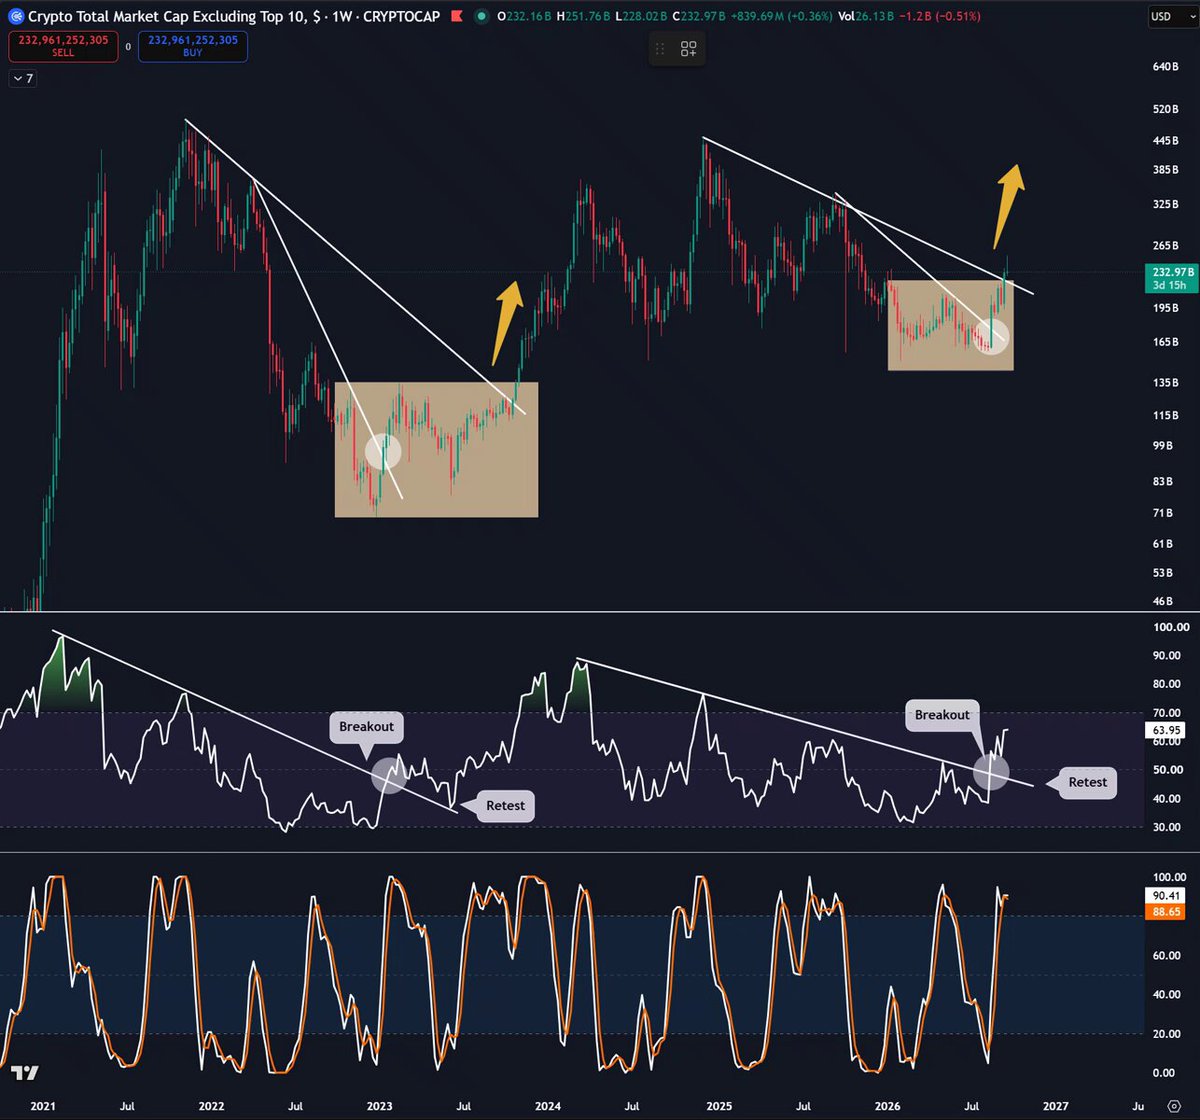Click the 325 B price axis label
Screen dimensions: 1200x1120
1167,204
